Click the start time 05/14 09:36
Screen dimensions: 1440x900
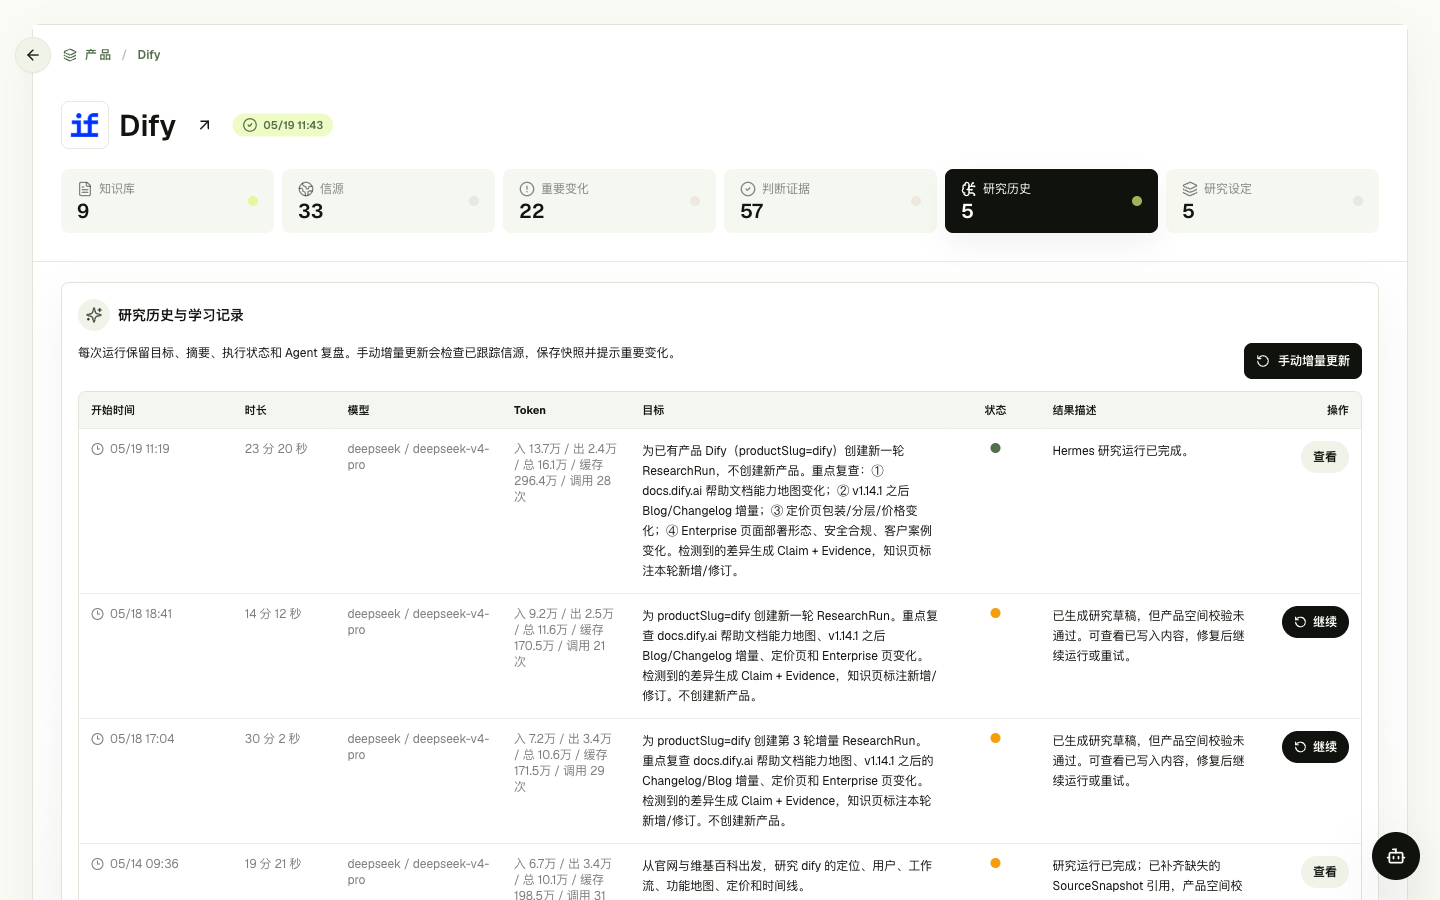coord(144,864)
